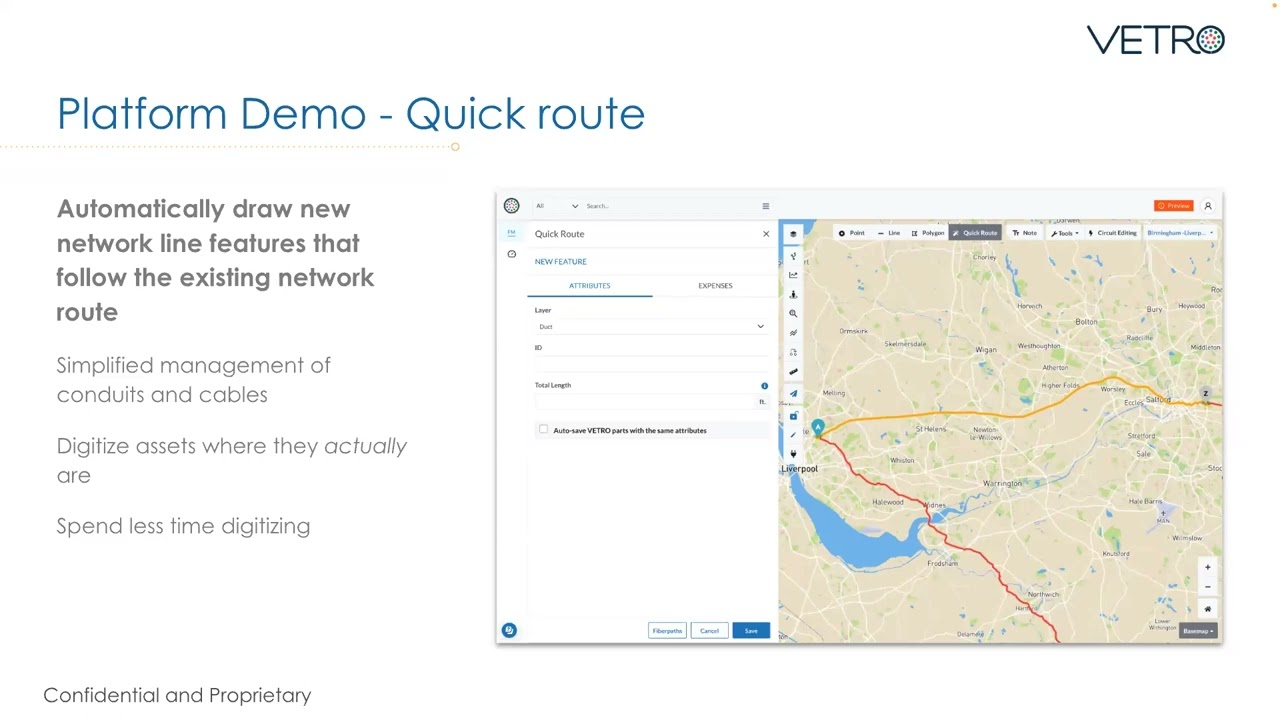Open the Layers stack icon in map toolbar

coord(793,235)
